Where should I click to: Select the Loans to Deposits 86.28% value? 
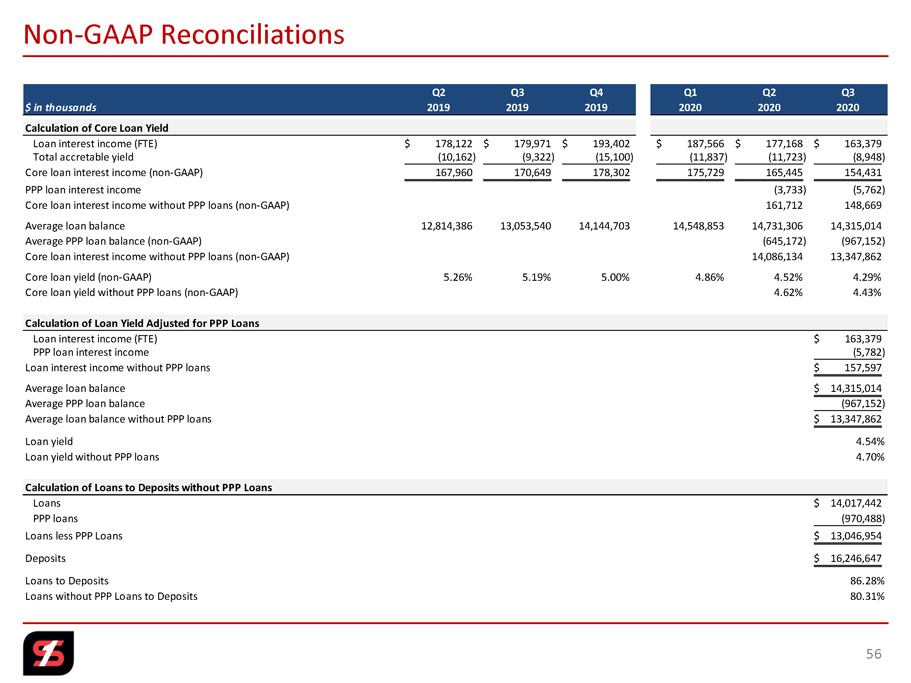pos(867,581)
